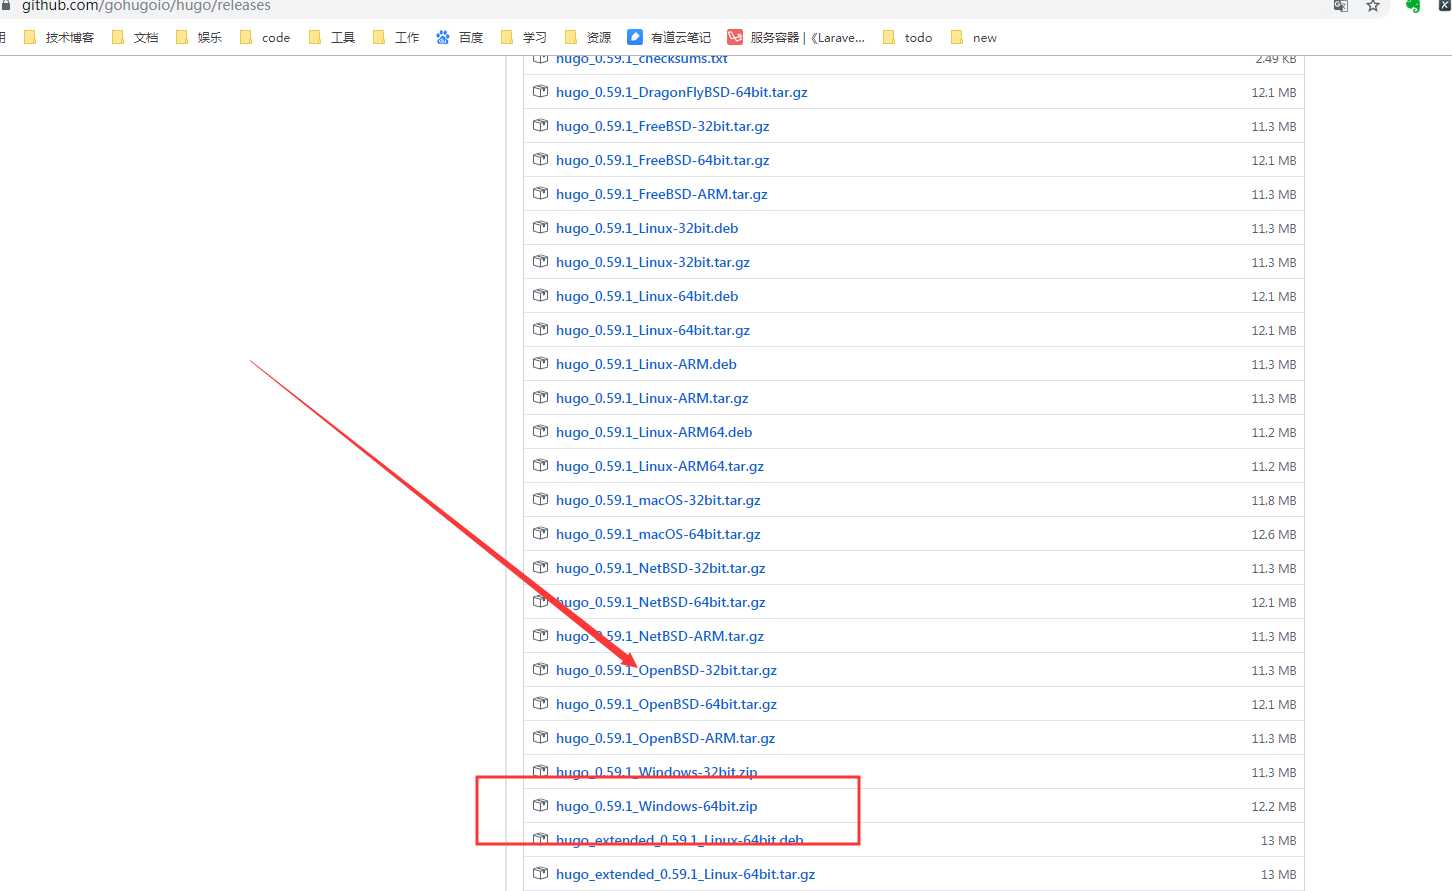1452x891 pixels.
Task: Click package icon beside Linux-ARM64.deb
Action: (541, 431)
